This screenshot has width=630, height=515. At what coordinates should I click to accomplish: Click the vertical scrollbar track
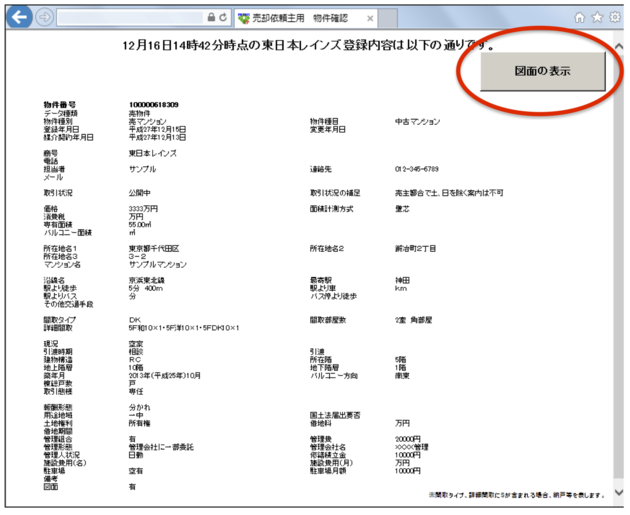pyautogui.click(x=619, y=265)
